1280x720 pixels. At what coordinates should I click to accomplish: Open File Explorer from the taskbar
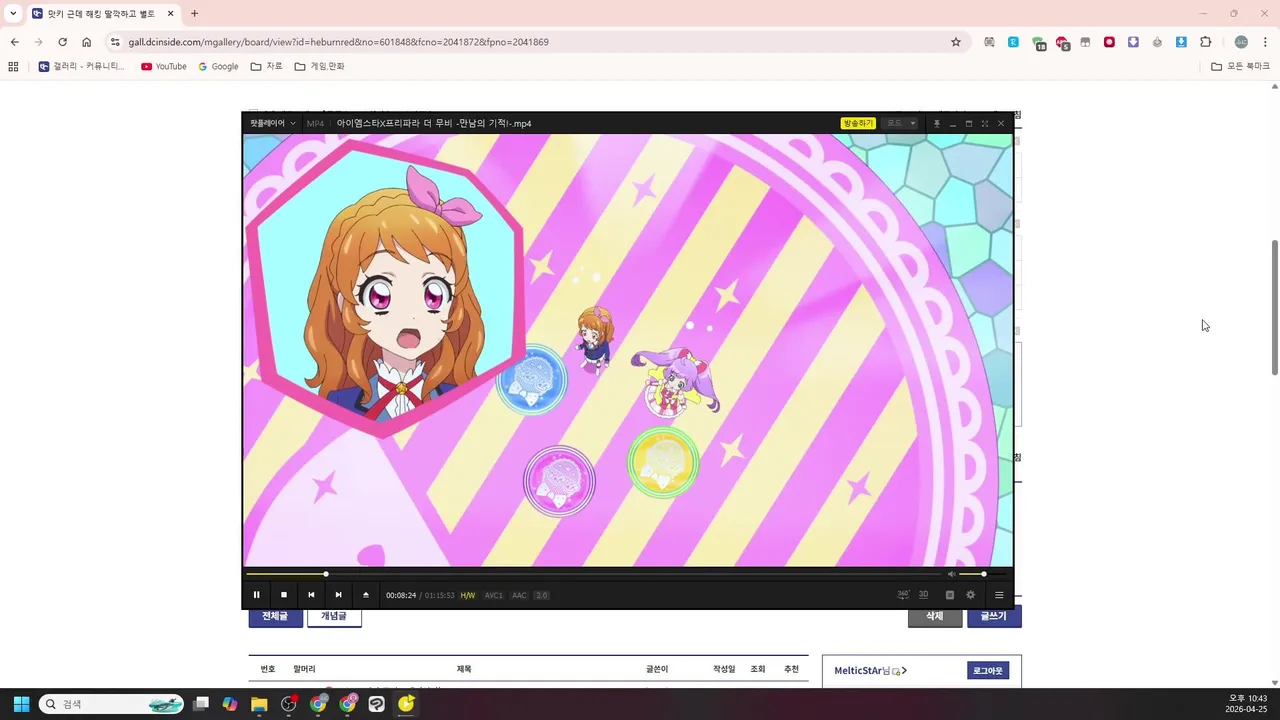(x=259, y=704)
